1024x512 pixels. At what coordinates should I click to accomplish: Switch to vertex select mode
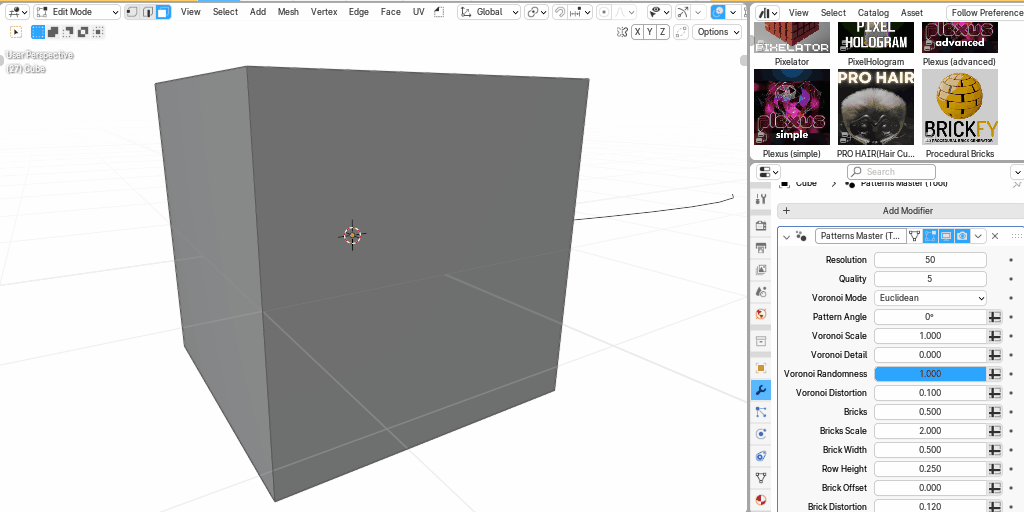click(132, 12)
